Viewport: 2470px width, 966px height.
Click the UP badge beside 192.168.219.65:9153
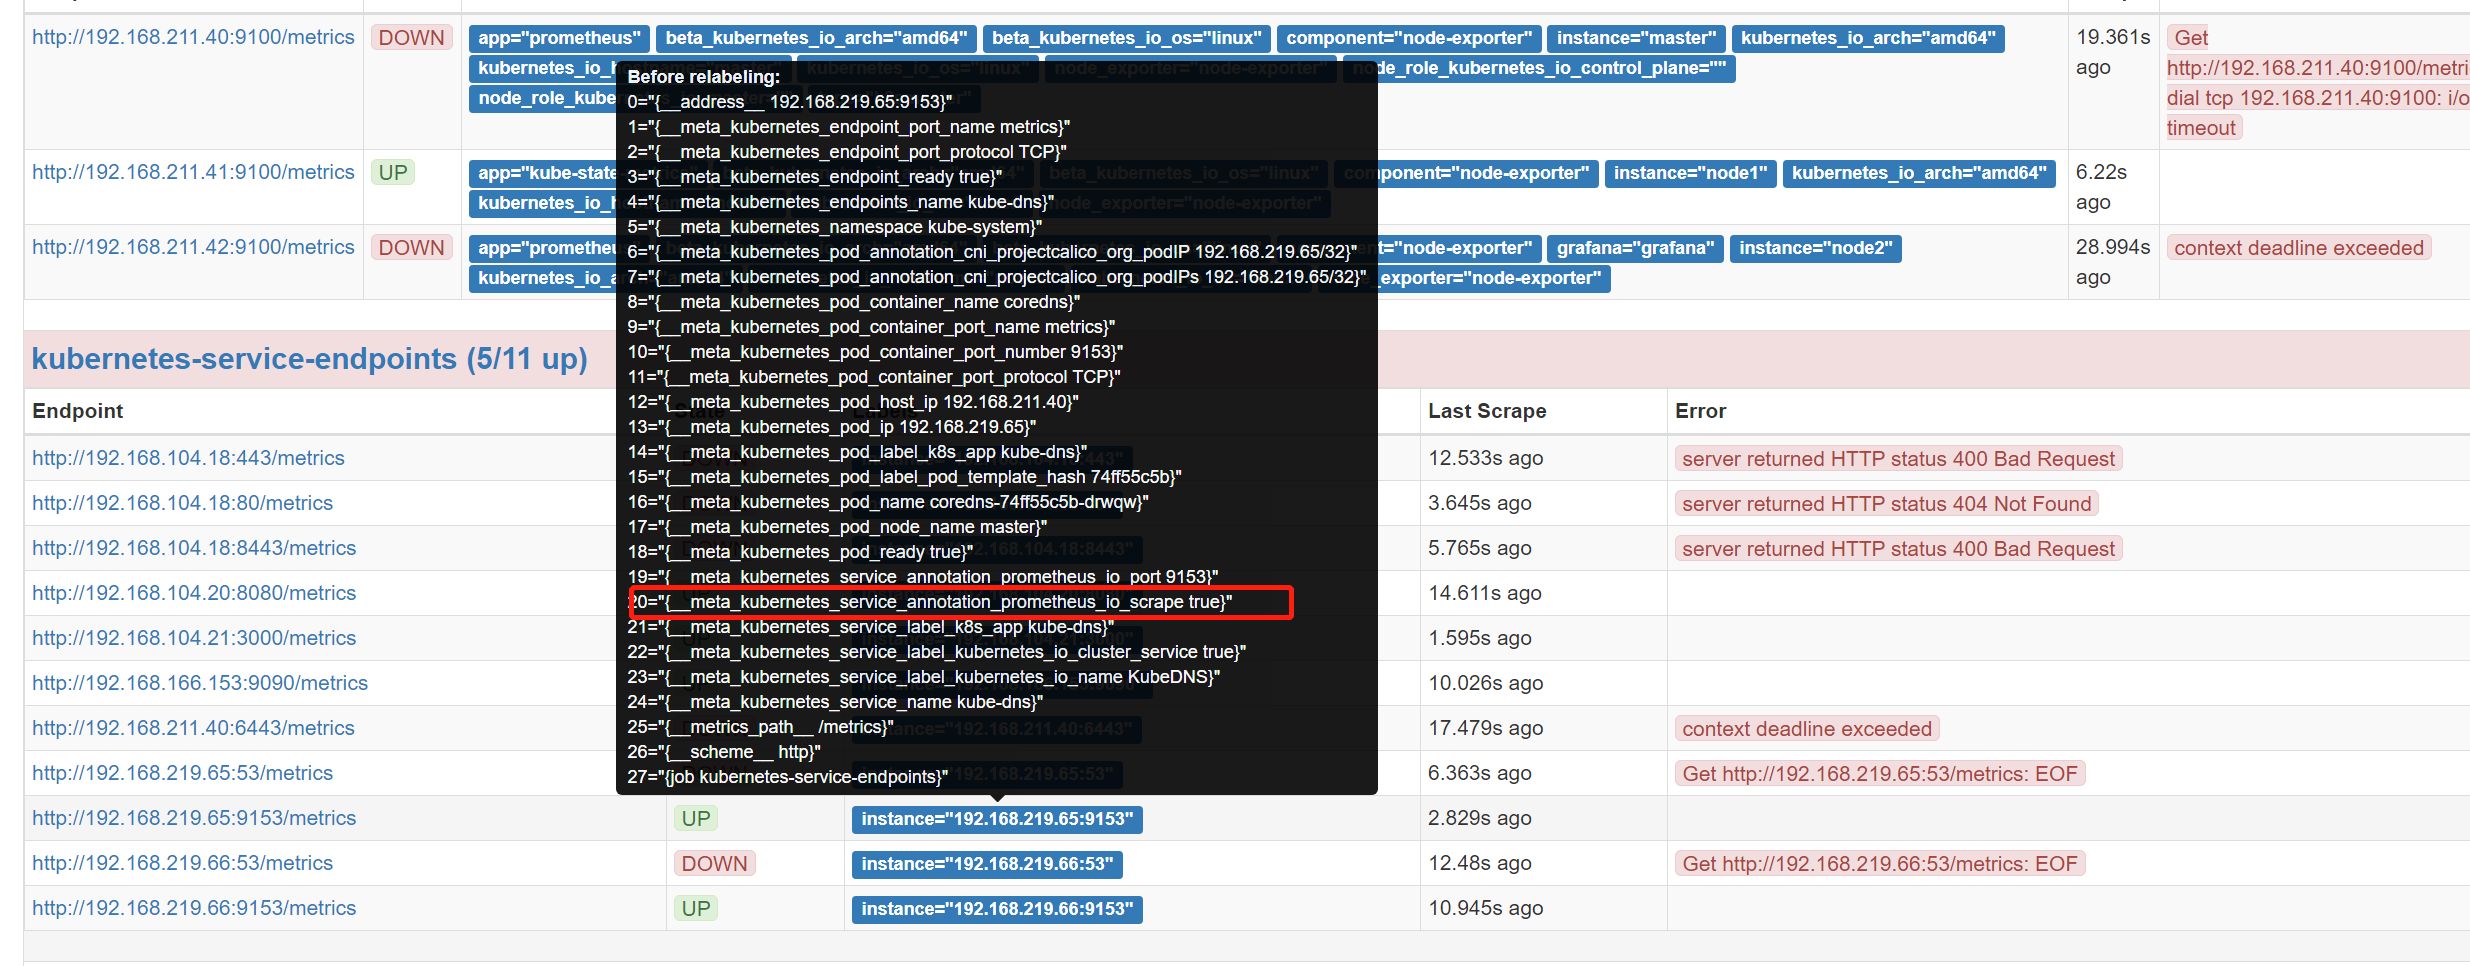tap(695, 817)
